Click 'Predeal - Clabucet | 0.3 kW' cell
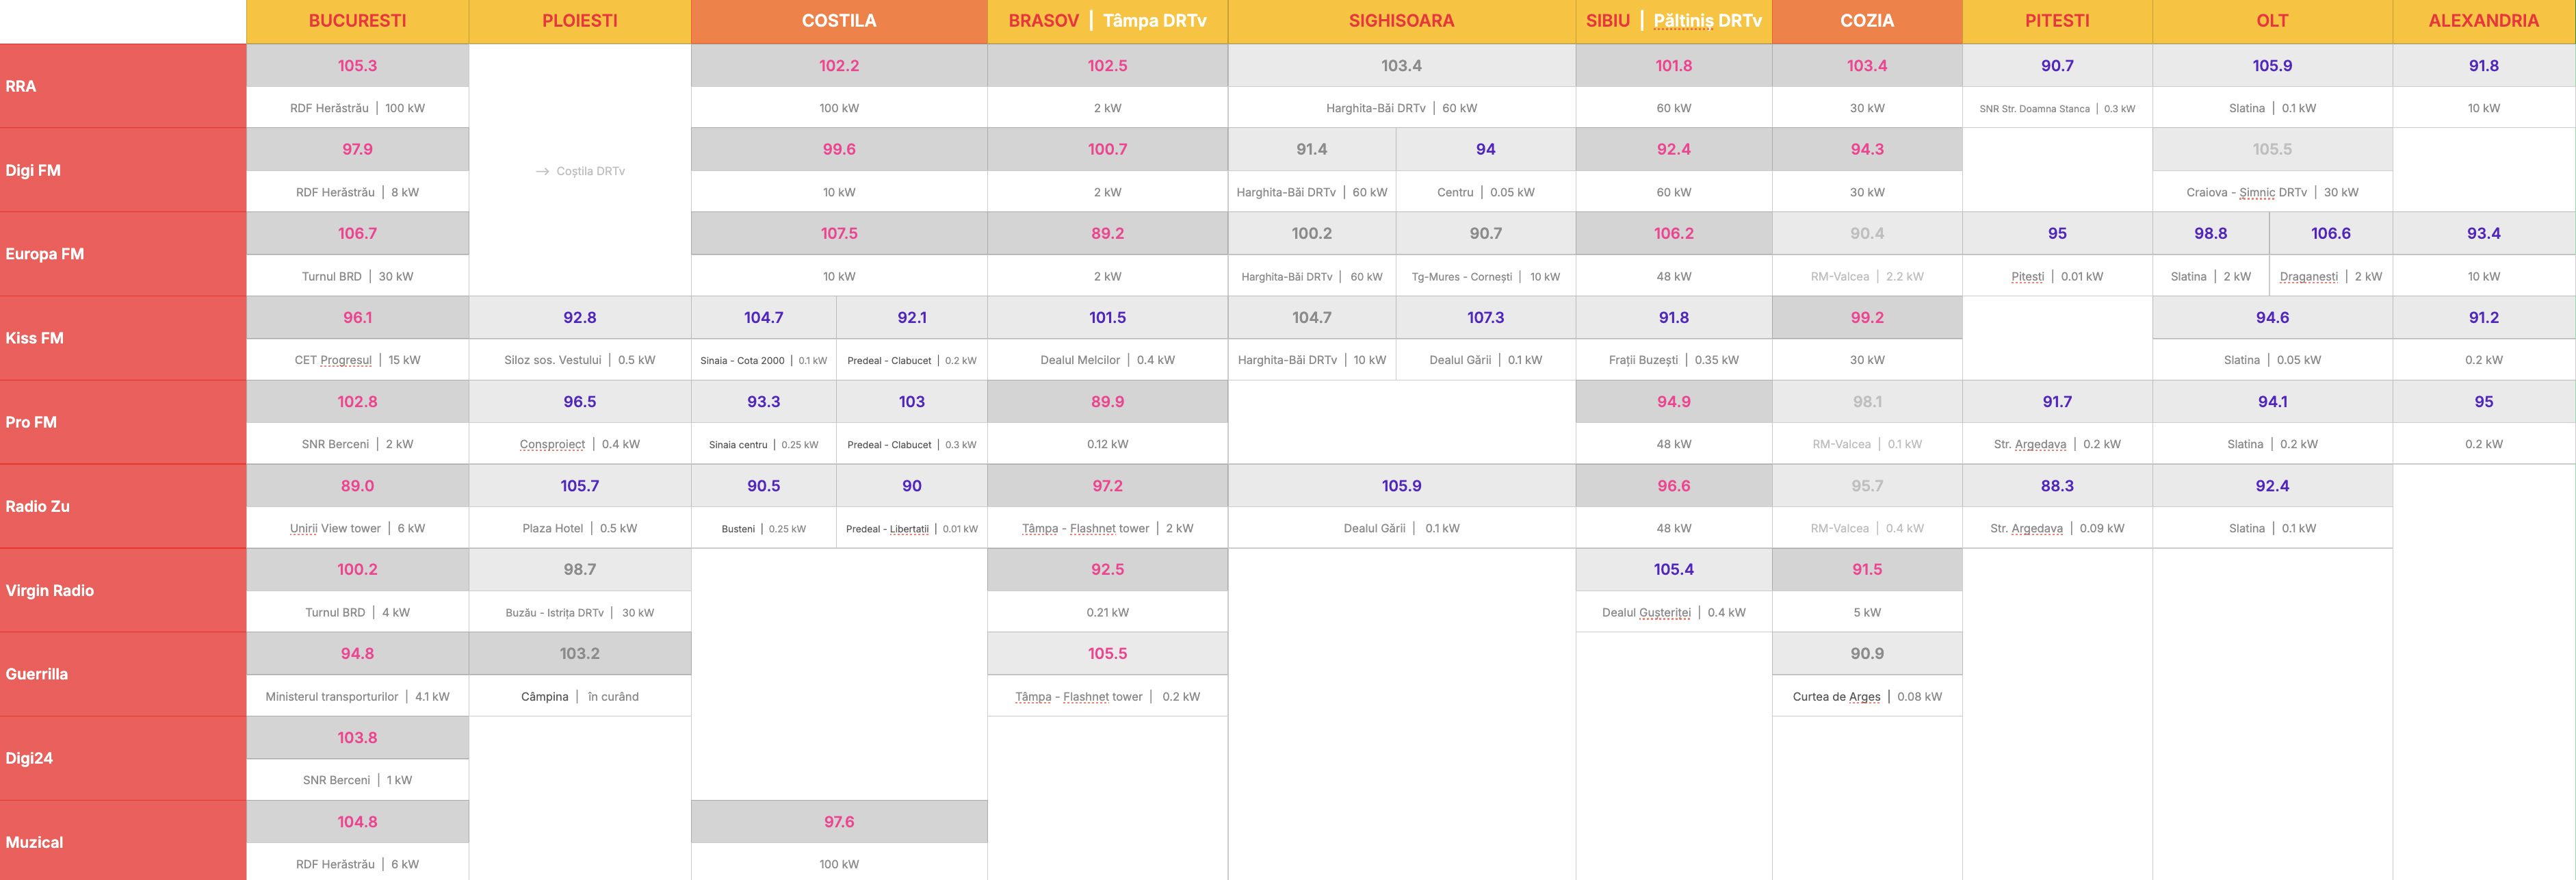 coord(912,444)
